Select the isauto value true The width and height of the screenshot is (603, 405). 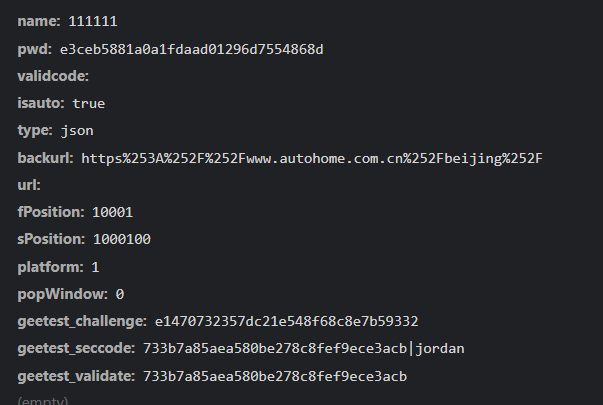click(x=88, y=103)
